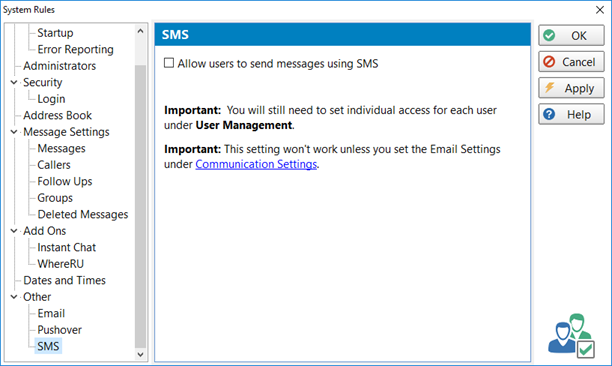Open the Groups settings

pos(55,198)
